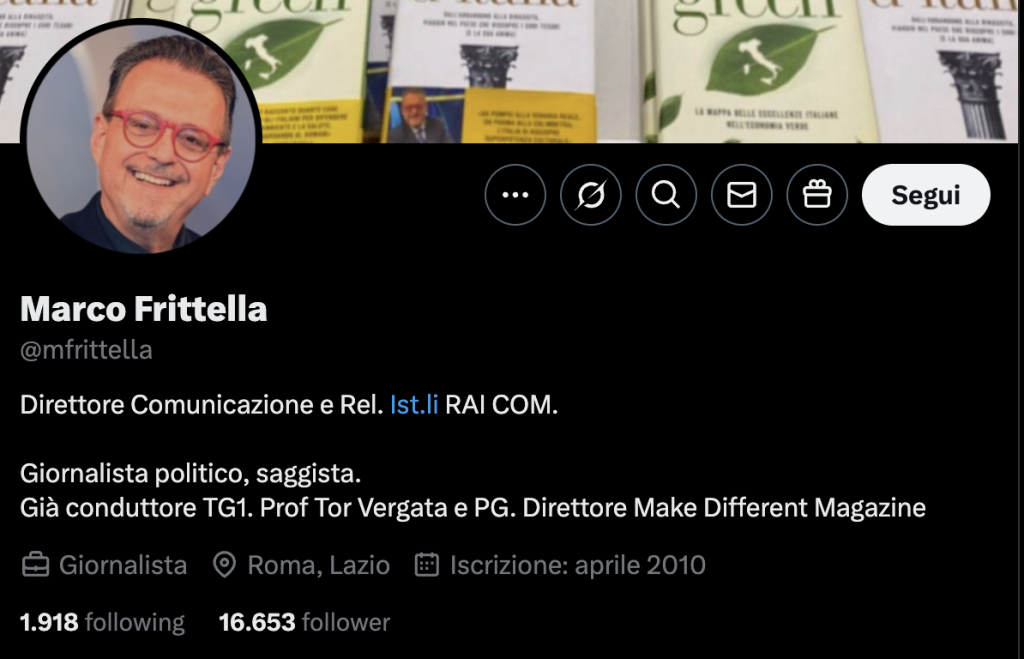Open the three-dots more options menu
The height and width of the screenshot is (659, 1024).
point(515,195)
